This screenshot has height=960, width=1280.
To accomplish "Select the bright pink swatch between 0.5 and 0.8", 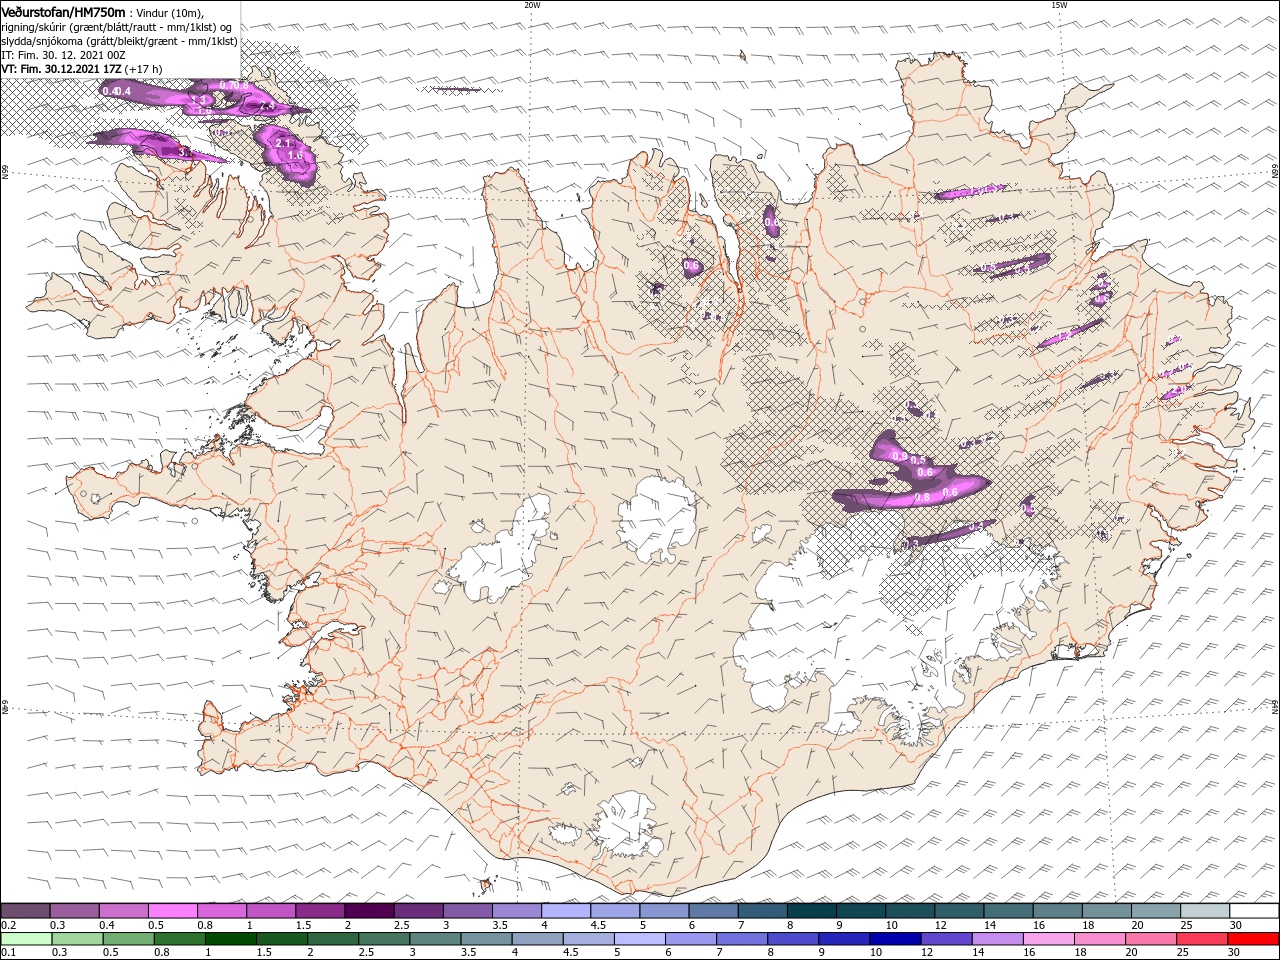I will (x=173, y=911).
